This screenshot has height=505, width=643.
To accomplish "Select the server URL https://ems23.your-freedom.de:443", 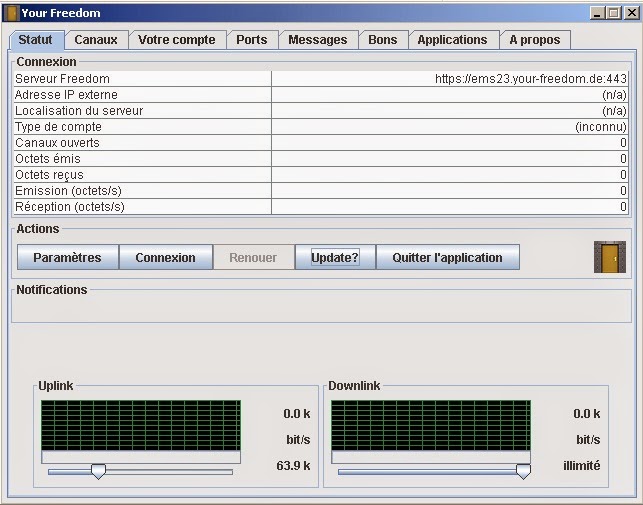I will click(531, 79).
